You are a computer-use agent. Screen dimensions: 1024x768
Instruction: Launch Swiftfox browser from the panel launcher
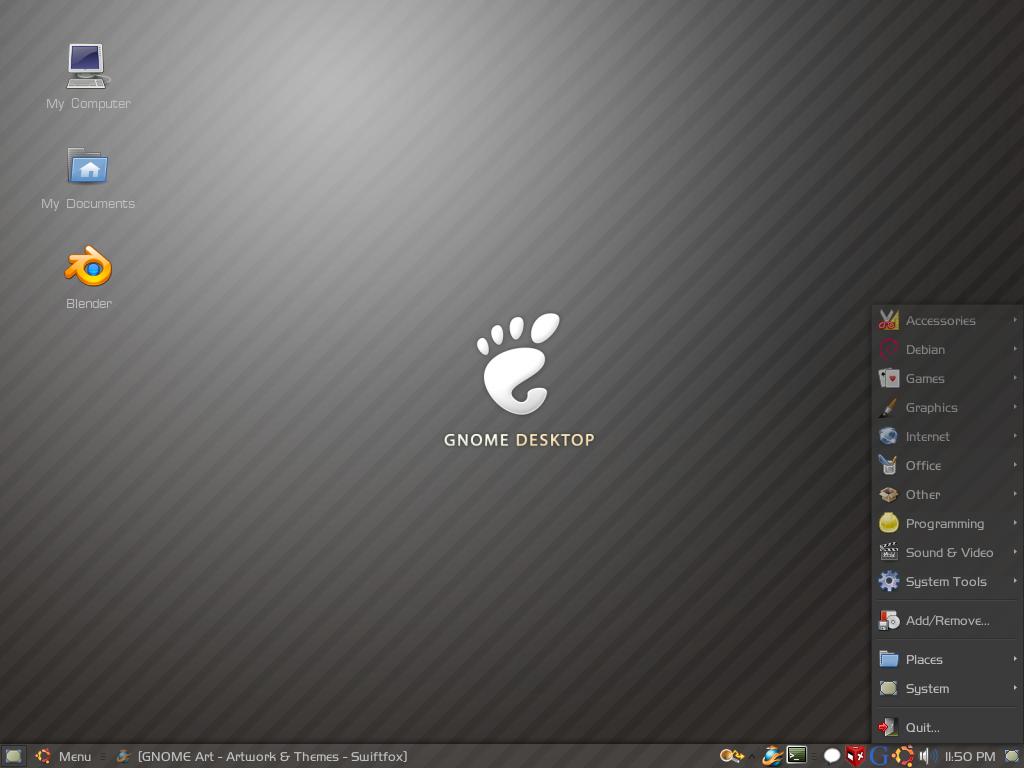(771, 756)
